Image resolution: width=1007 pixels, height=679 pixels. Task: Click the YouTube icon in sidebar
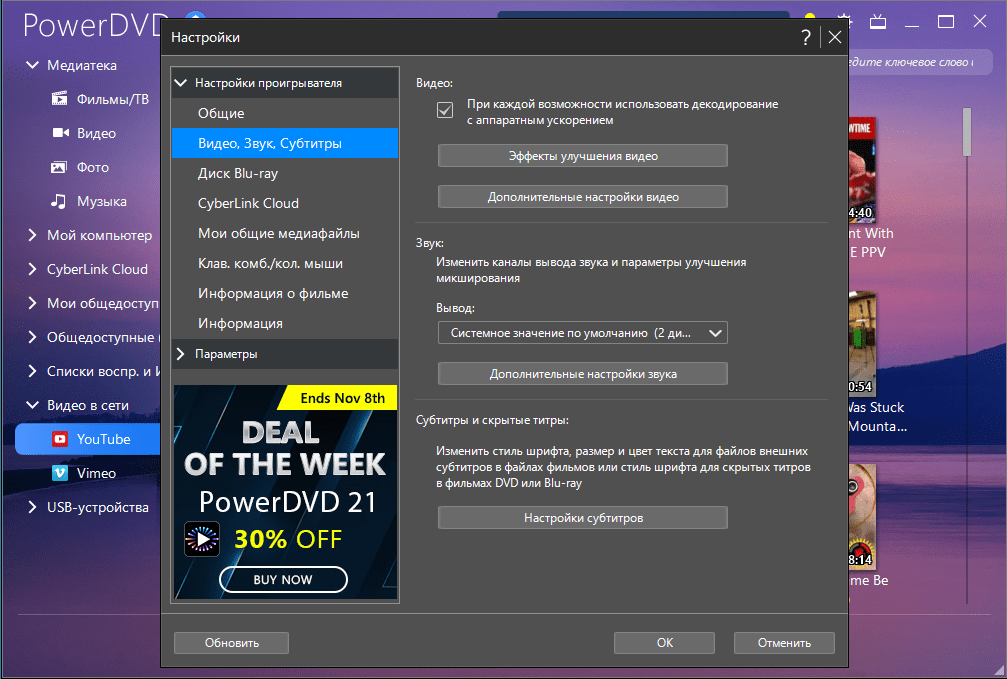(x=60, y=439)
